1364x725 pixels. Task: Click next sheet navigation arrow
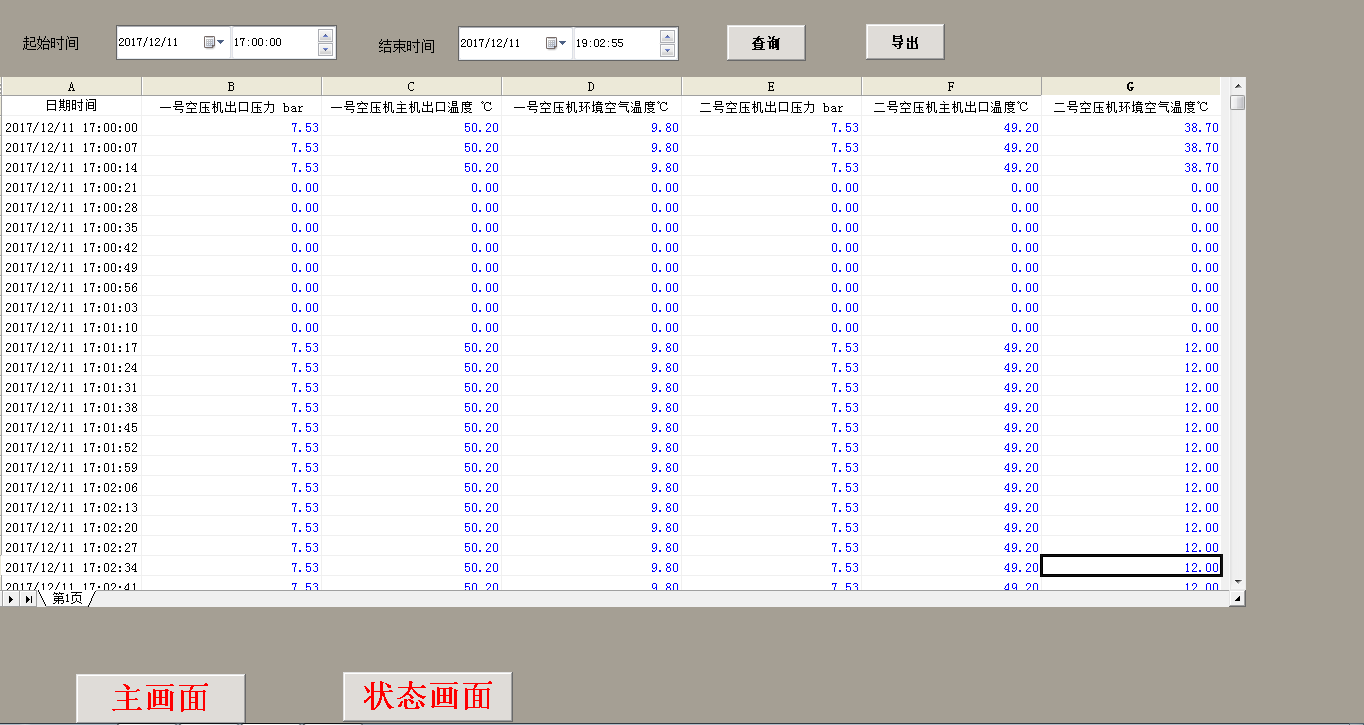click(x=11, y=598)
